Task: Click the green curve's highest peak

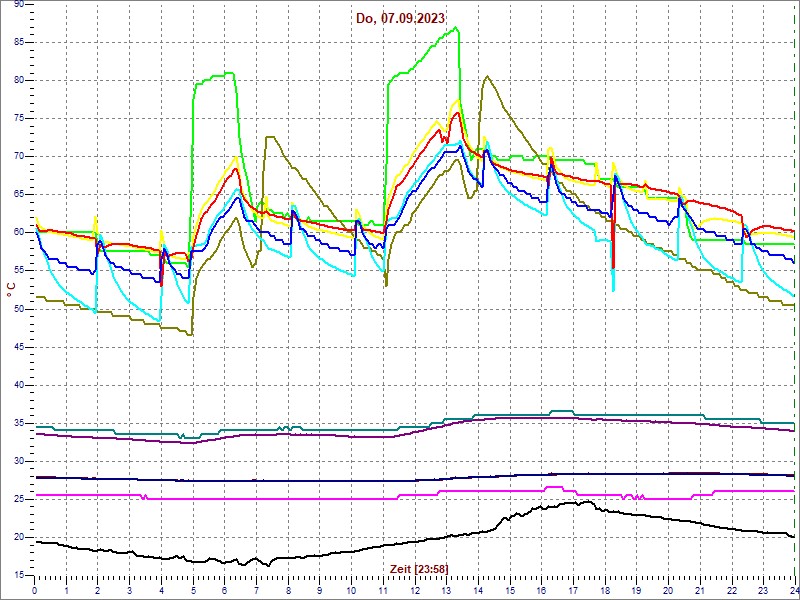Action: 456,28
